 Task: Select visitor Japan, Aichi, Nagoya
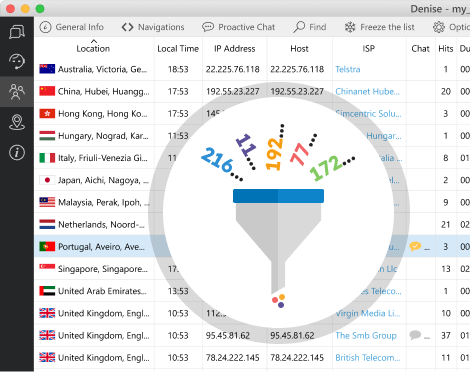(104, 180)
